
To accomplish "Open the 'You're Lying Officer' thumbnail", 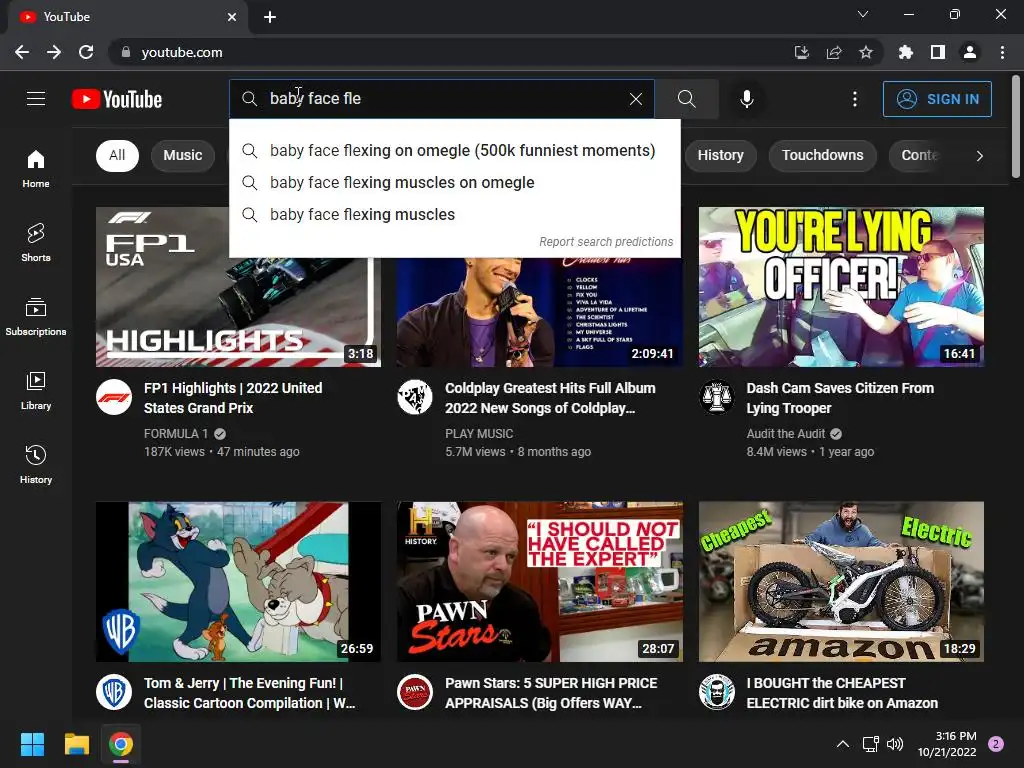I will pos(841,287).
